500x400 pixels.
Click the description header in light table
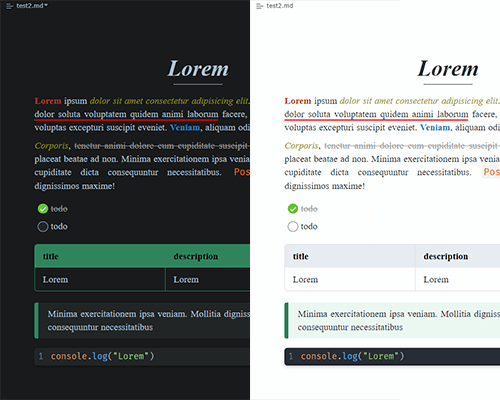point(446,256)
